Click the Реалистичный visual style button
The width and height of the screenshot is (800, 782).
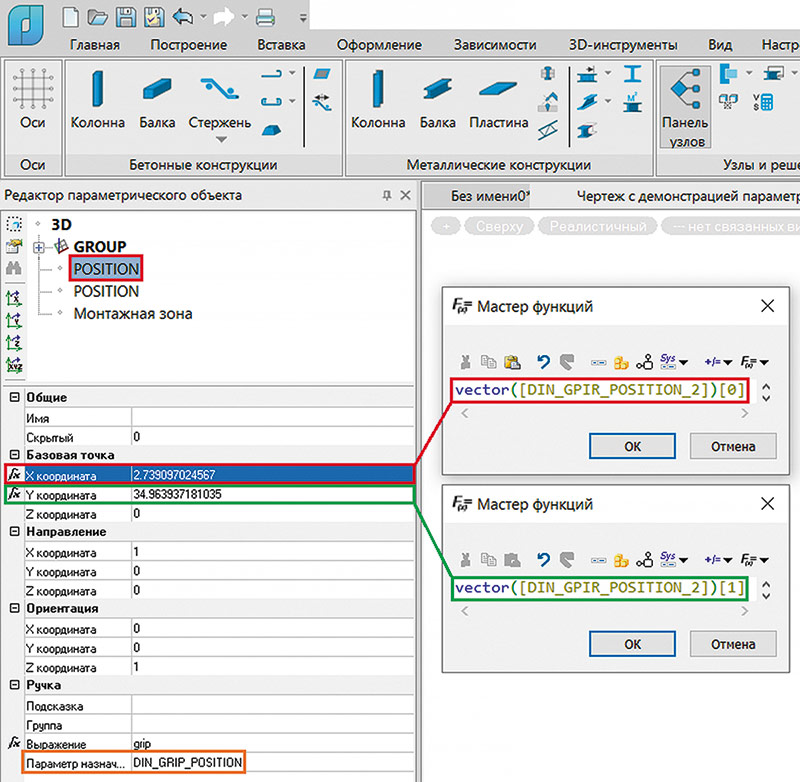point(597,226)
